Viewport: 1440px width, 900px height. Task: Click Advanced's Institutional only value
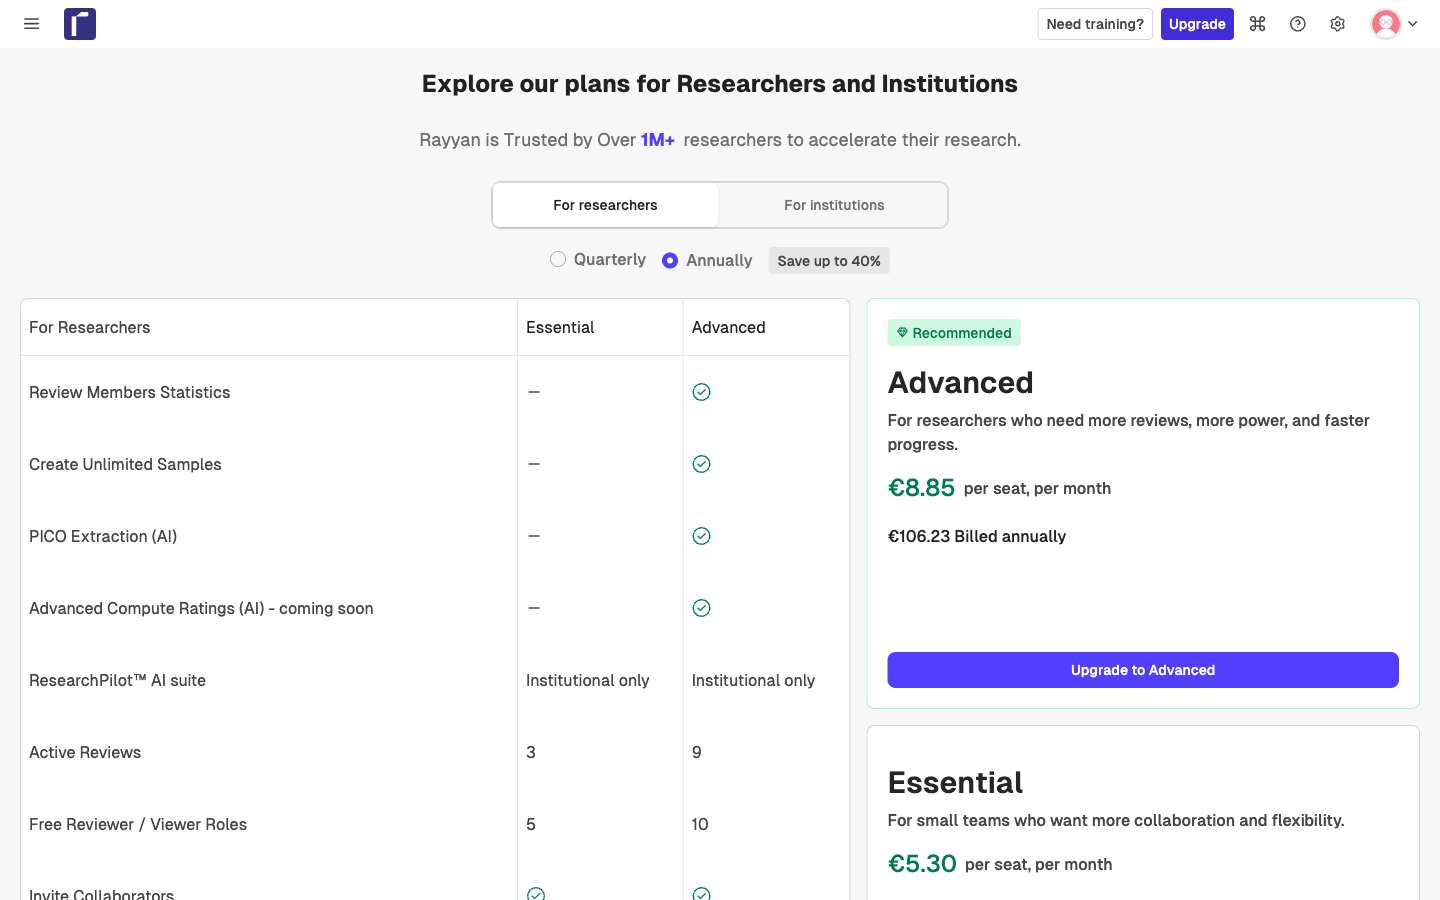[754, 680]
